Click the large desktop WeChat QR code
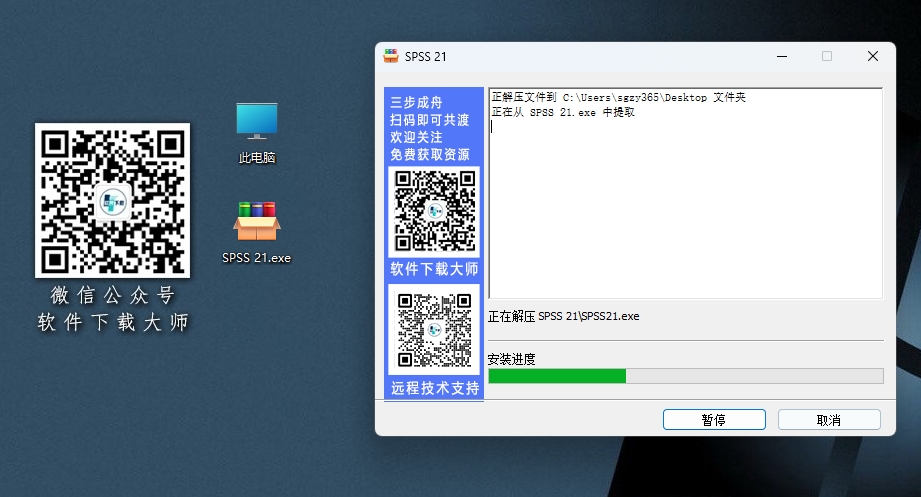Image resolution: width=921 pixels, height=497 pixels. [112, 200]
